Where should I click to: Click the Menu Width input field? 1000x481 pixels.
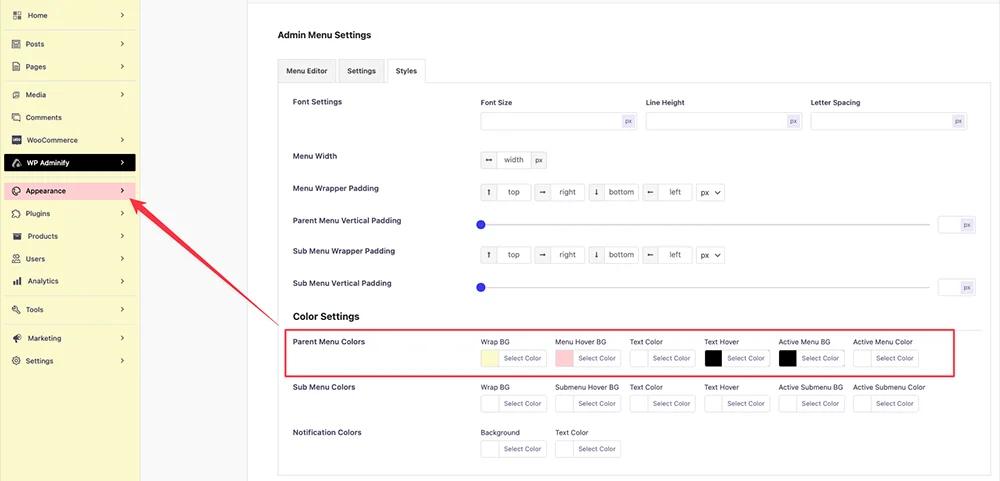(x=513, y=160)
